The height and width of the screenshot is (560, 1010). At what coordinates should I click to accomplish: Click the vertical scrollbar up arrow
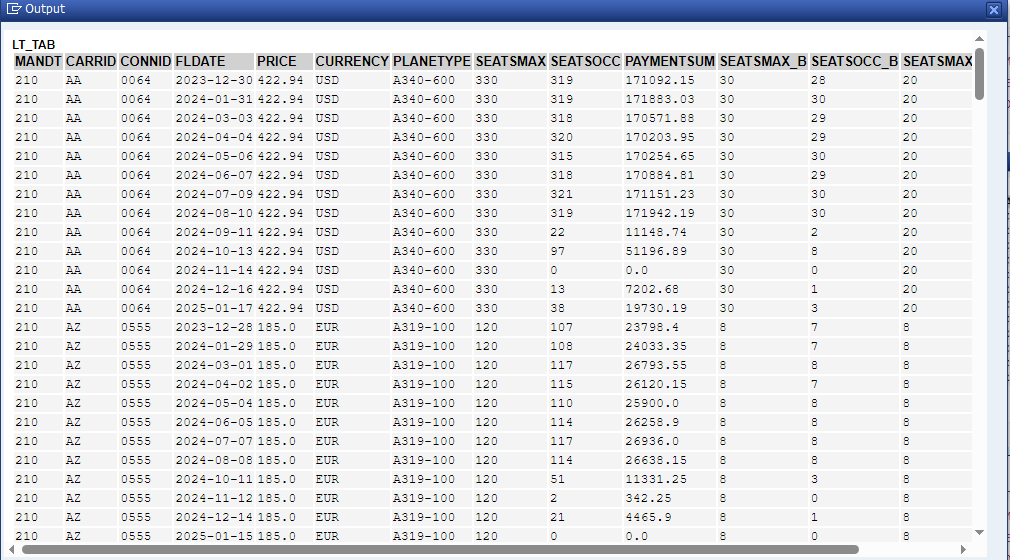click(979, 39)
